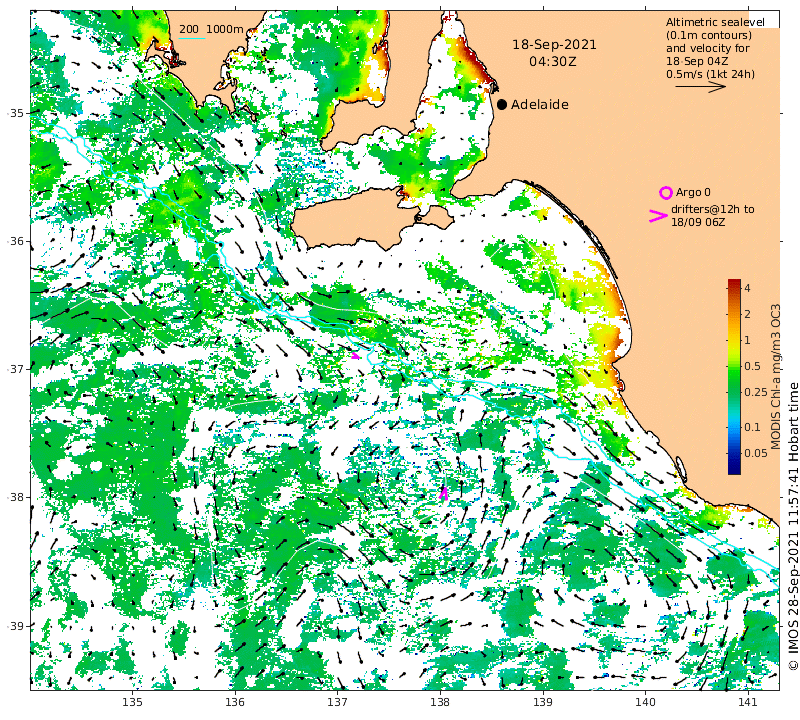Click the magenta Argo float circle in legend

coord(665,193)
